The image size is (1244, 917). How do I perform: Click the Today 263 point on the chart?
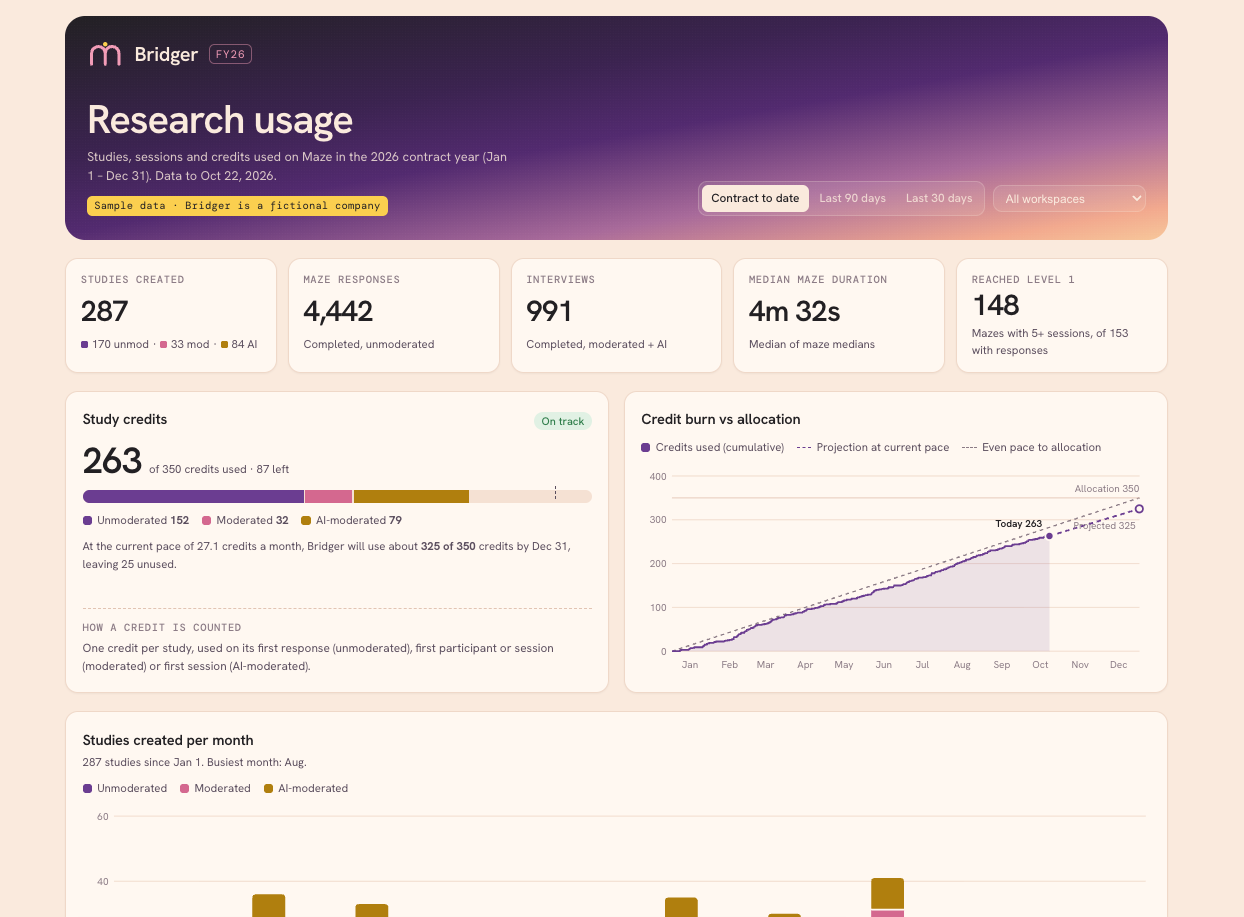click(x=1048, y=536)
